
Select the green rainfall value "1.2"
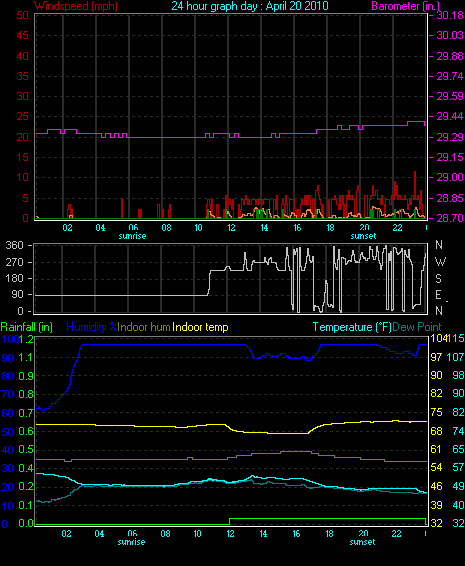tap(26, 339)
